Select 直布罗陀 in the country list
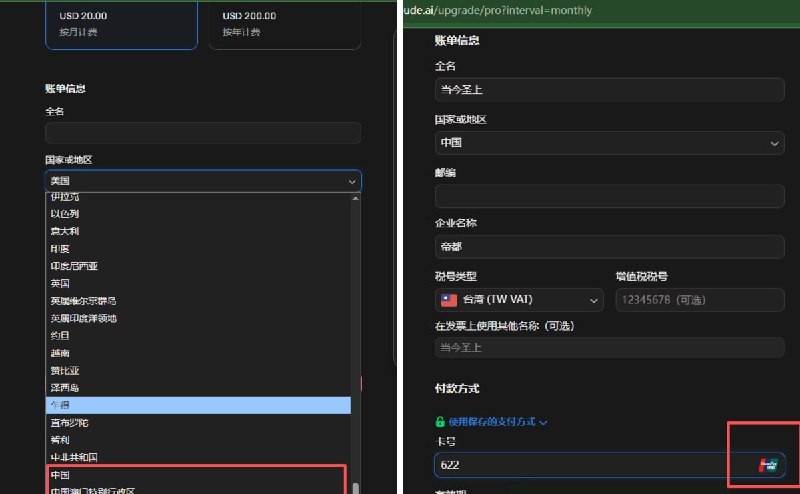 [x=198, y=423]
